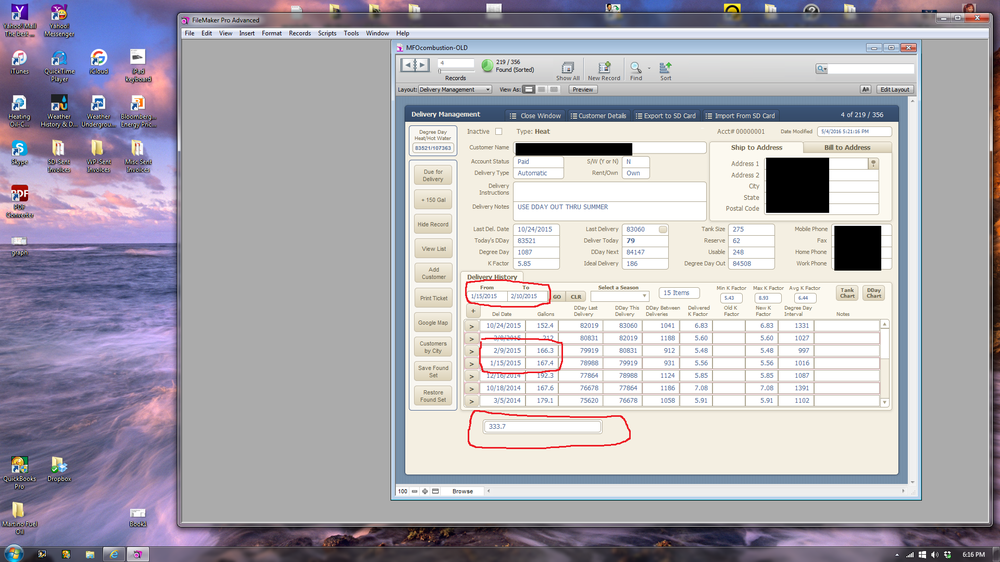Image resolution: width=1000 pixels, height=562 pixels.
Task: Switch to the Bill to Address tab
Action: pyautogui.click(x=846, y=147)
